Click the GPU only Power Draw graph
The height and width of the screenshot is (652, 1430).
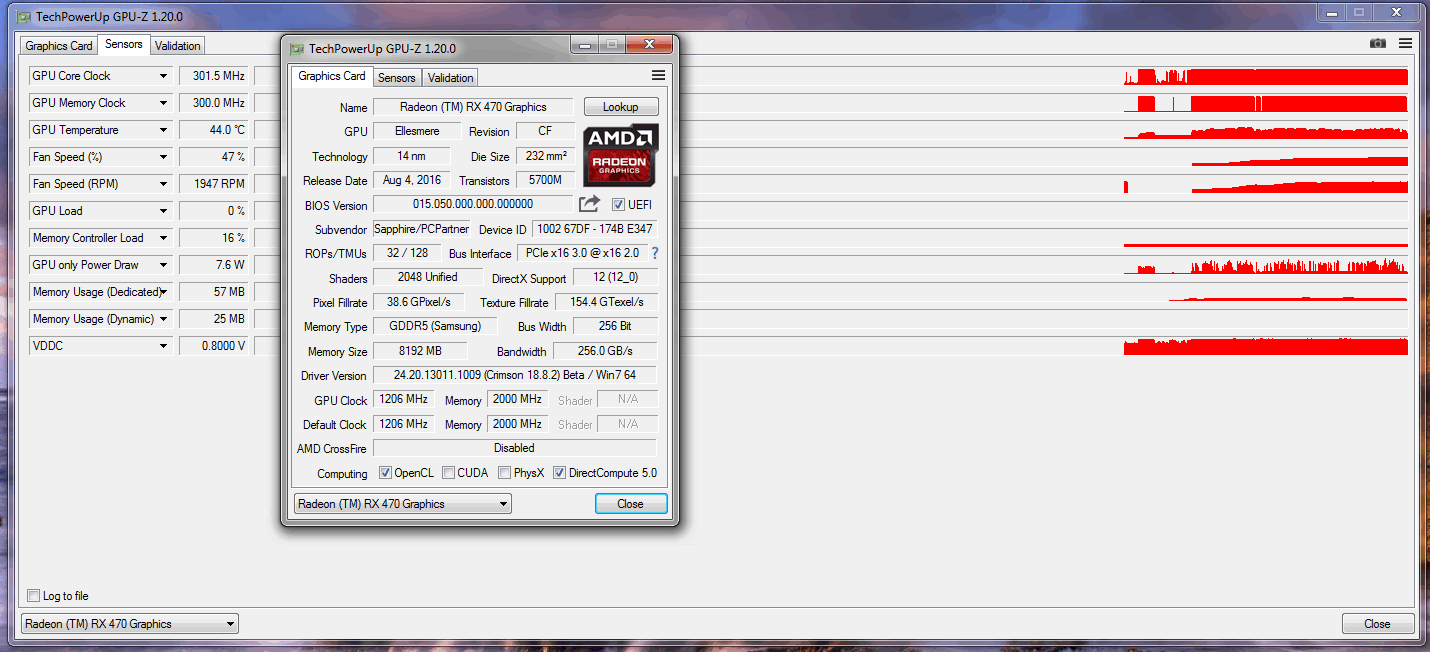tap(1266, 265)
